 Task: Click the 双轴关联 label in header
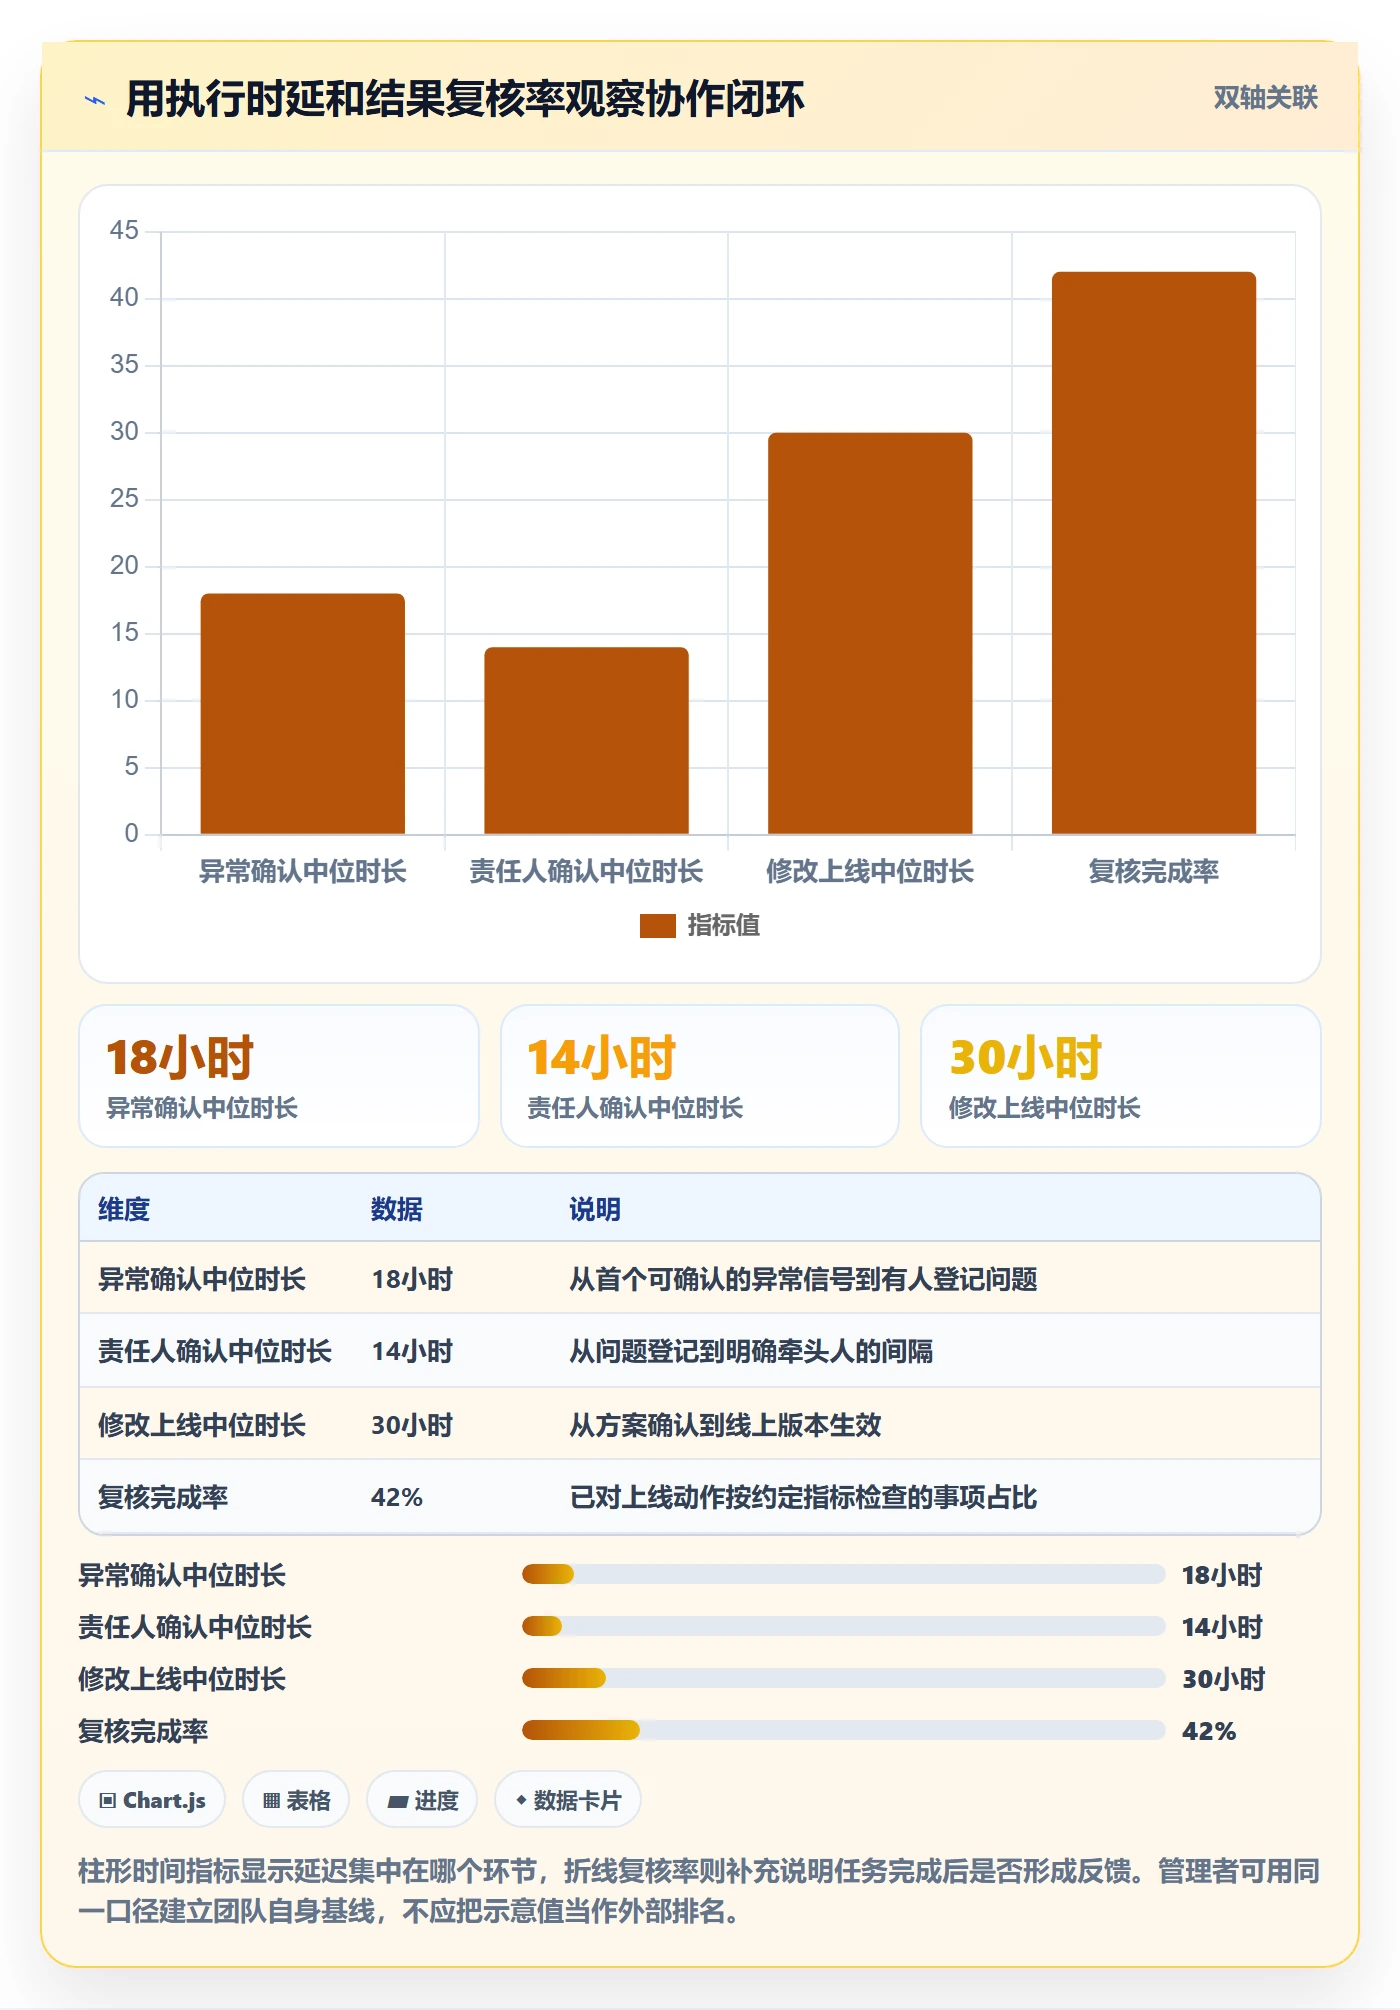coord(1265,98)
